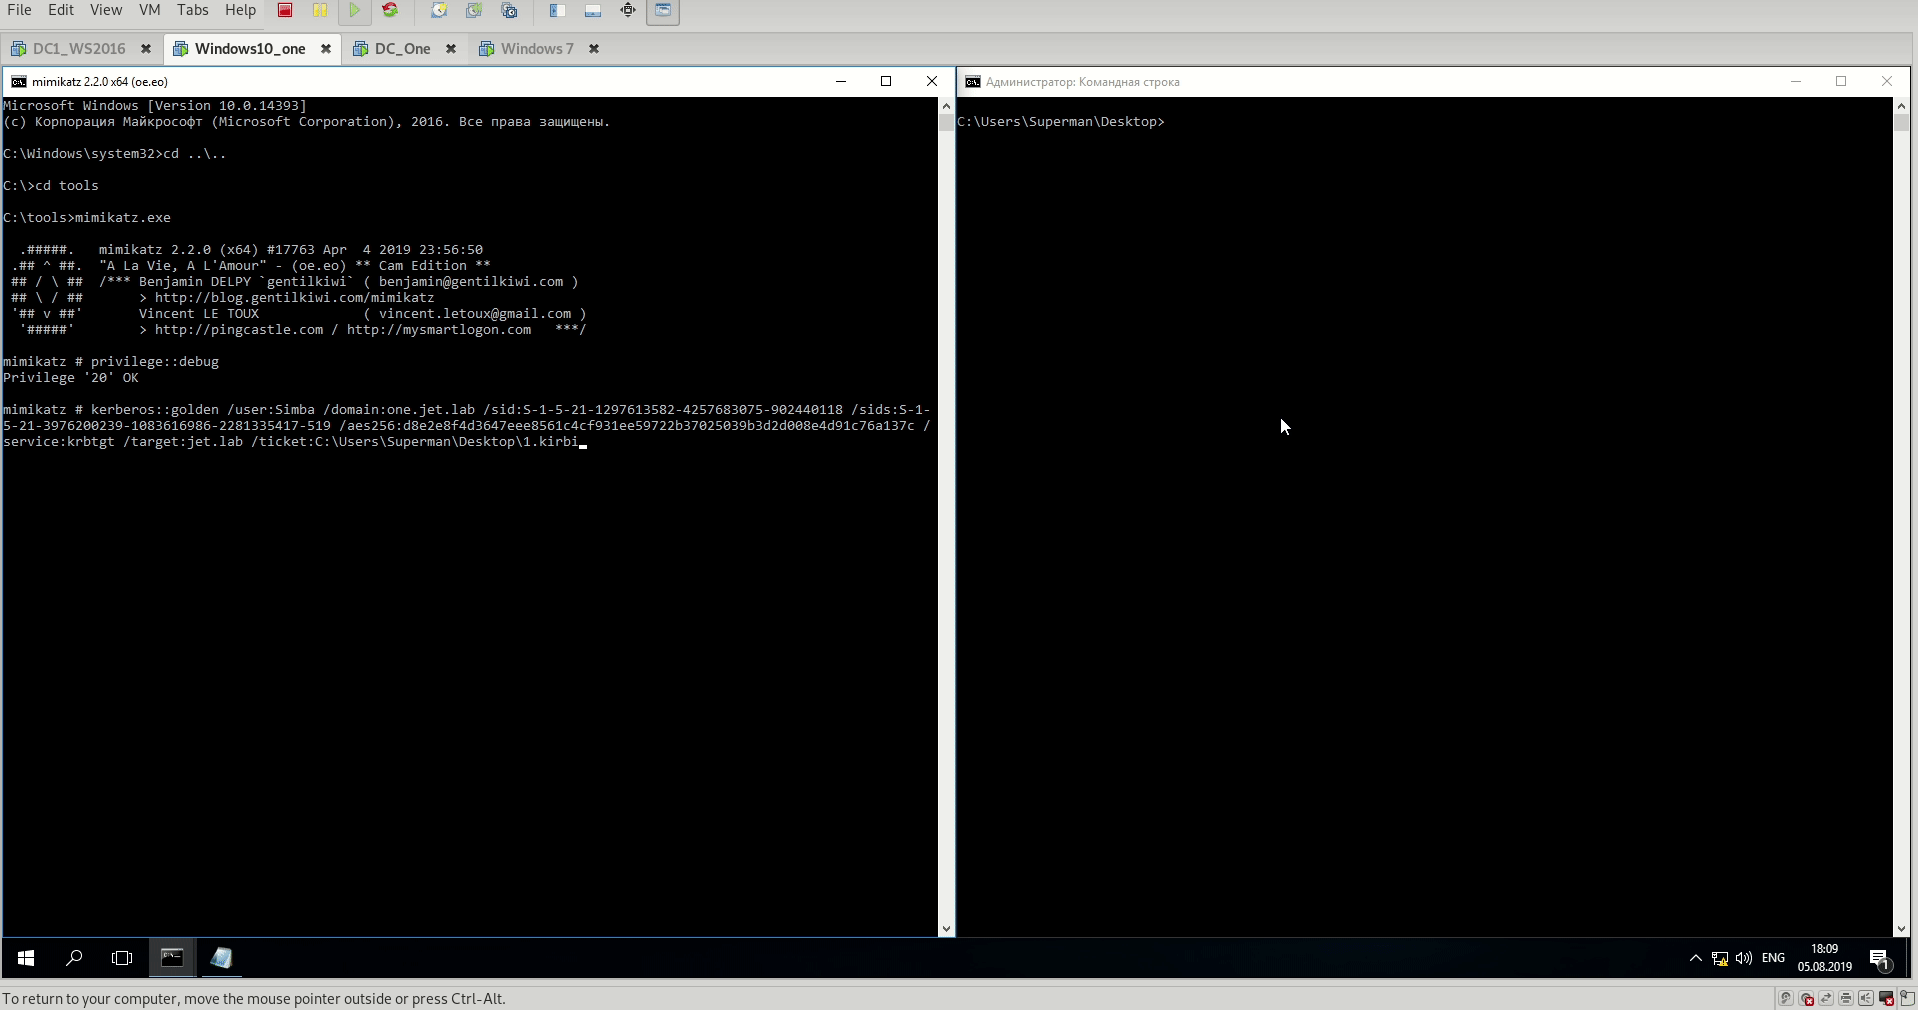Click the volume speaker tray icon
Screen dimensions: 1918x1010
pos(1744,958)
